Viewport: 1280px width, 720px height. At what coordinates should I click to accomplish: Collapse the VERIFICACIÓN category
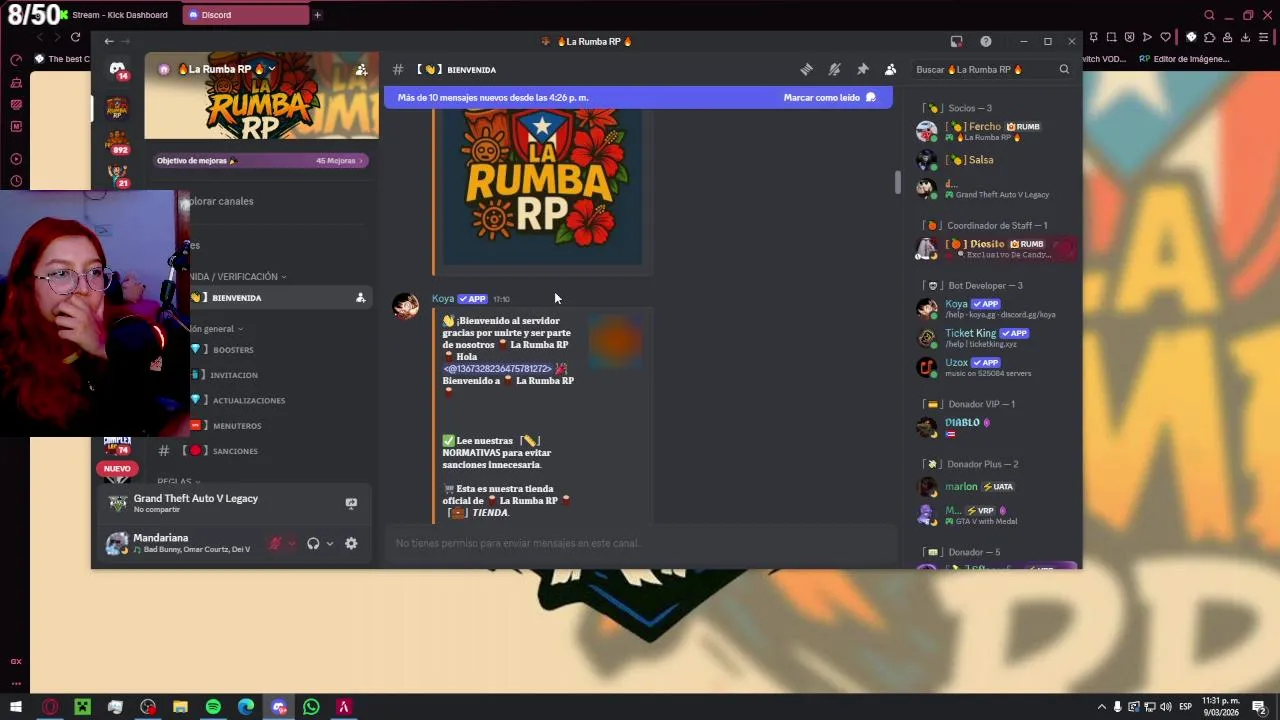(x=240, y=277)
